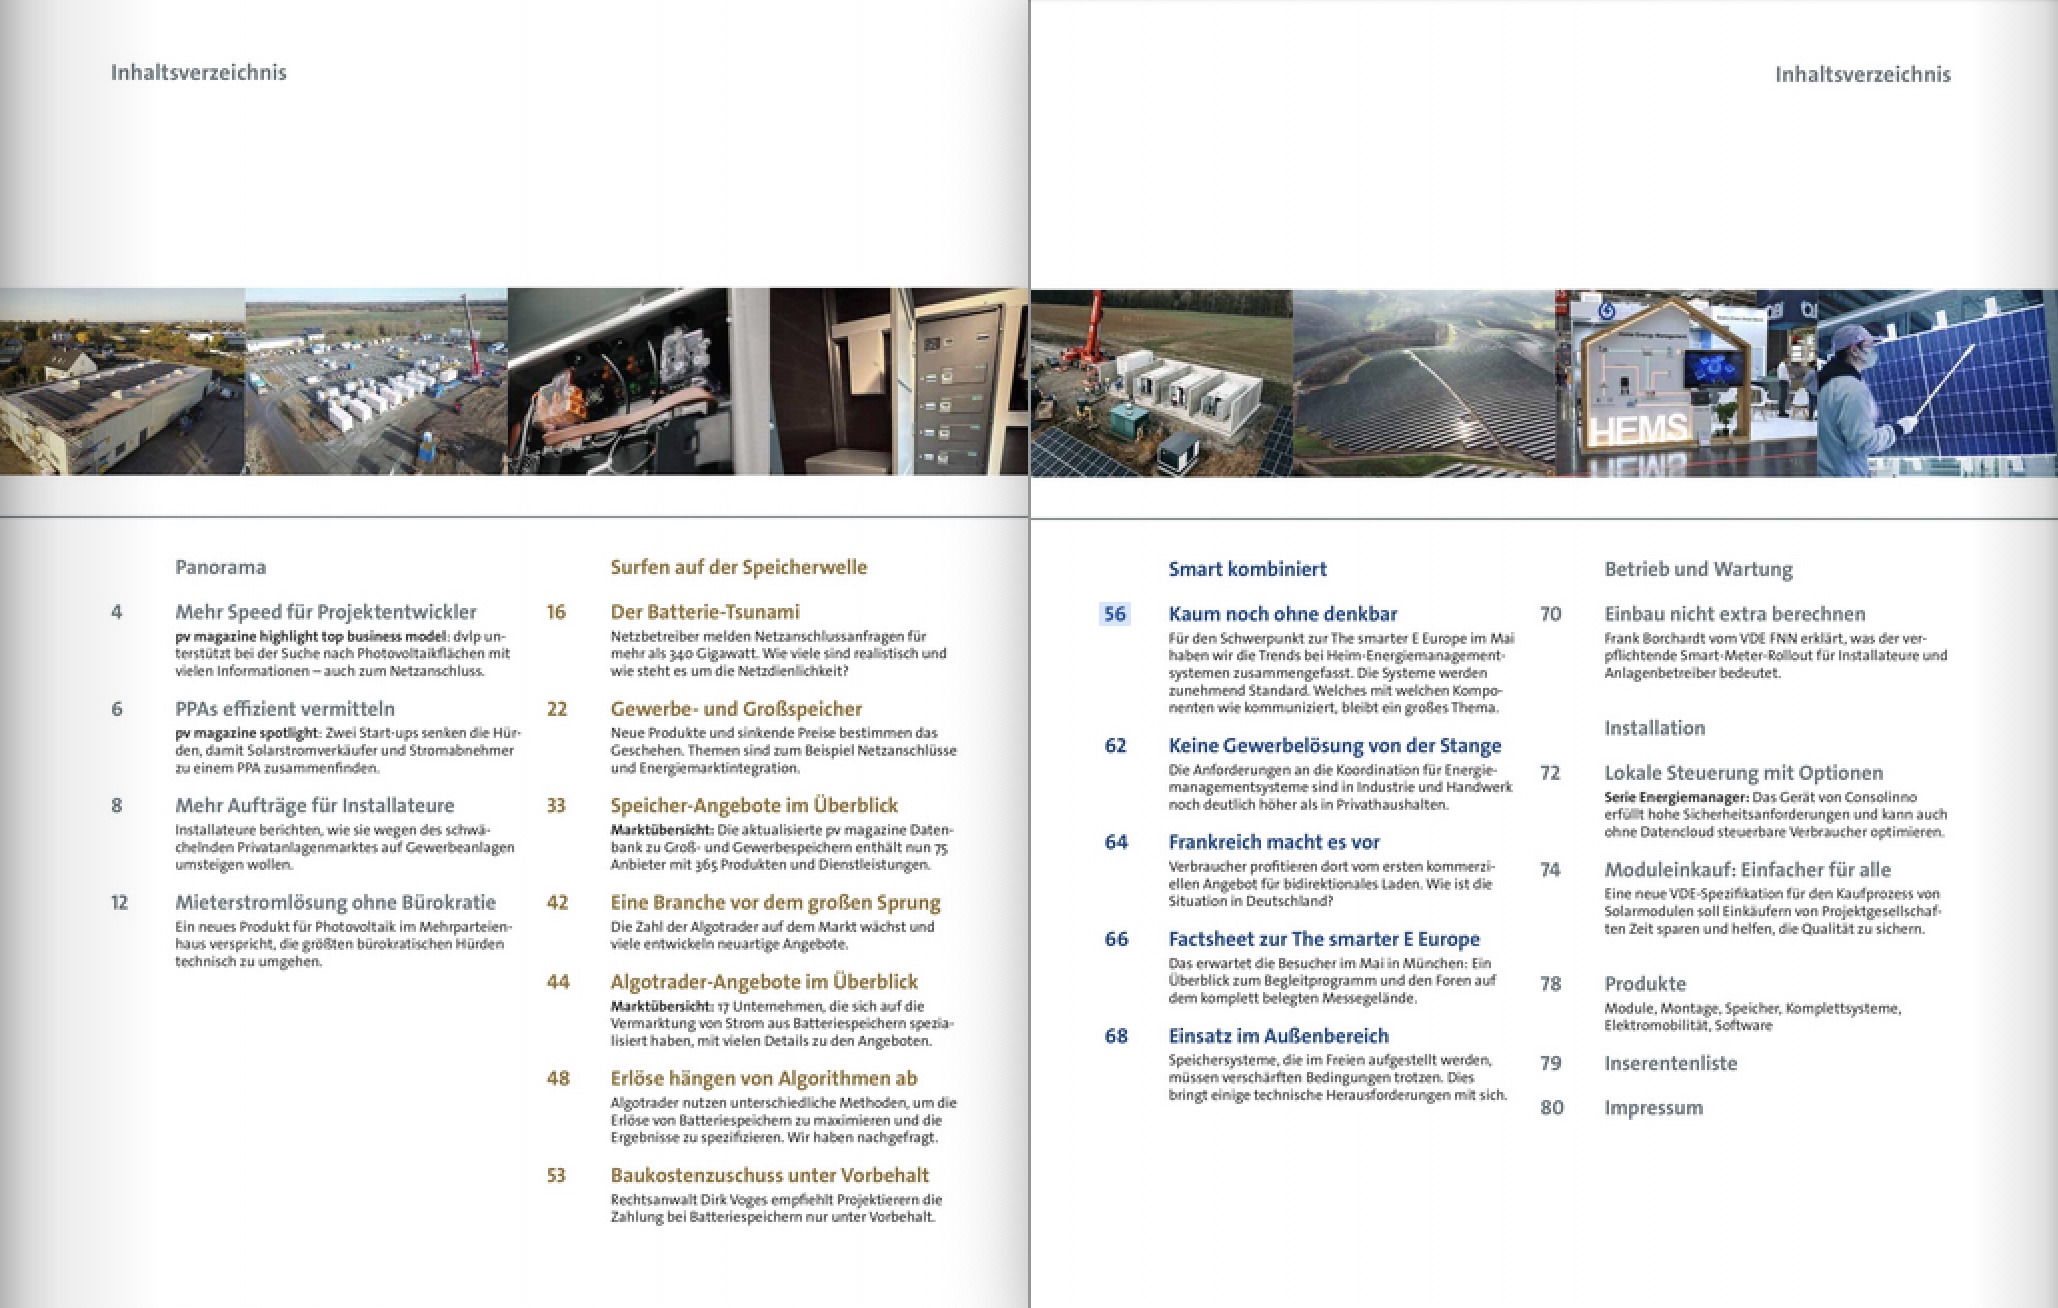2058x1308 pixels.
Task: Open the 'Produkte' section entry
Action: click(1645, 984)
